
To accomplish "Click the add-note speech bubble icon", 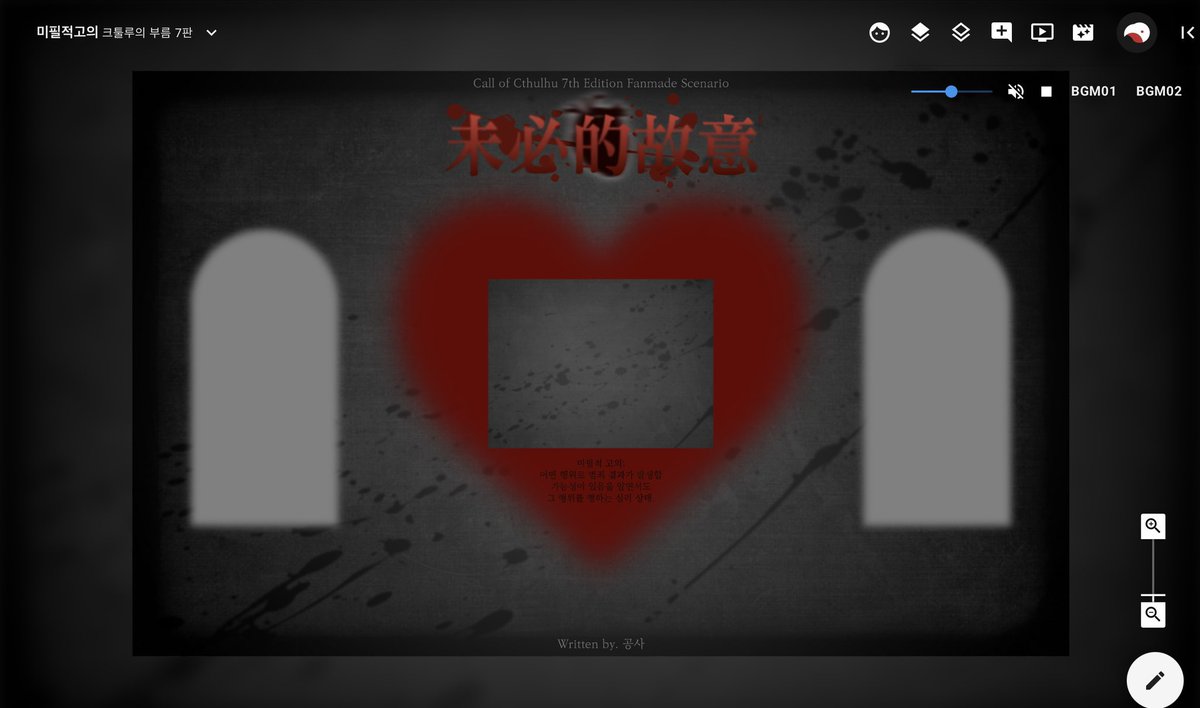I will point(1001,32).
